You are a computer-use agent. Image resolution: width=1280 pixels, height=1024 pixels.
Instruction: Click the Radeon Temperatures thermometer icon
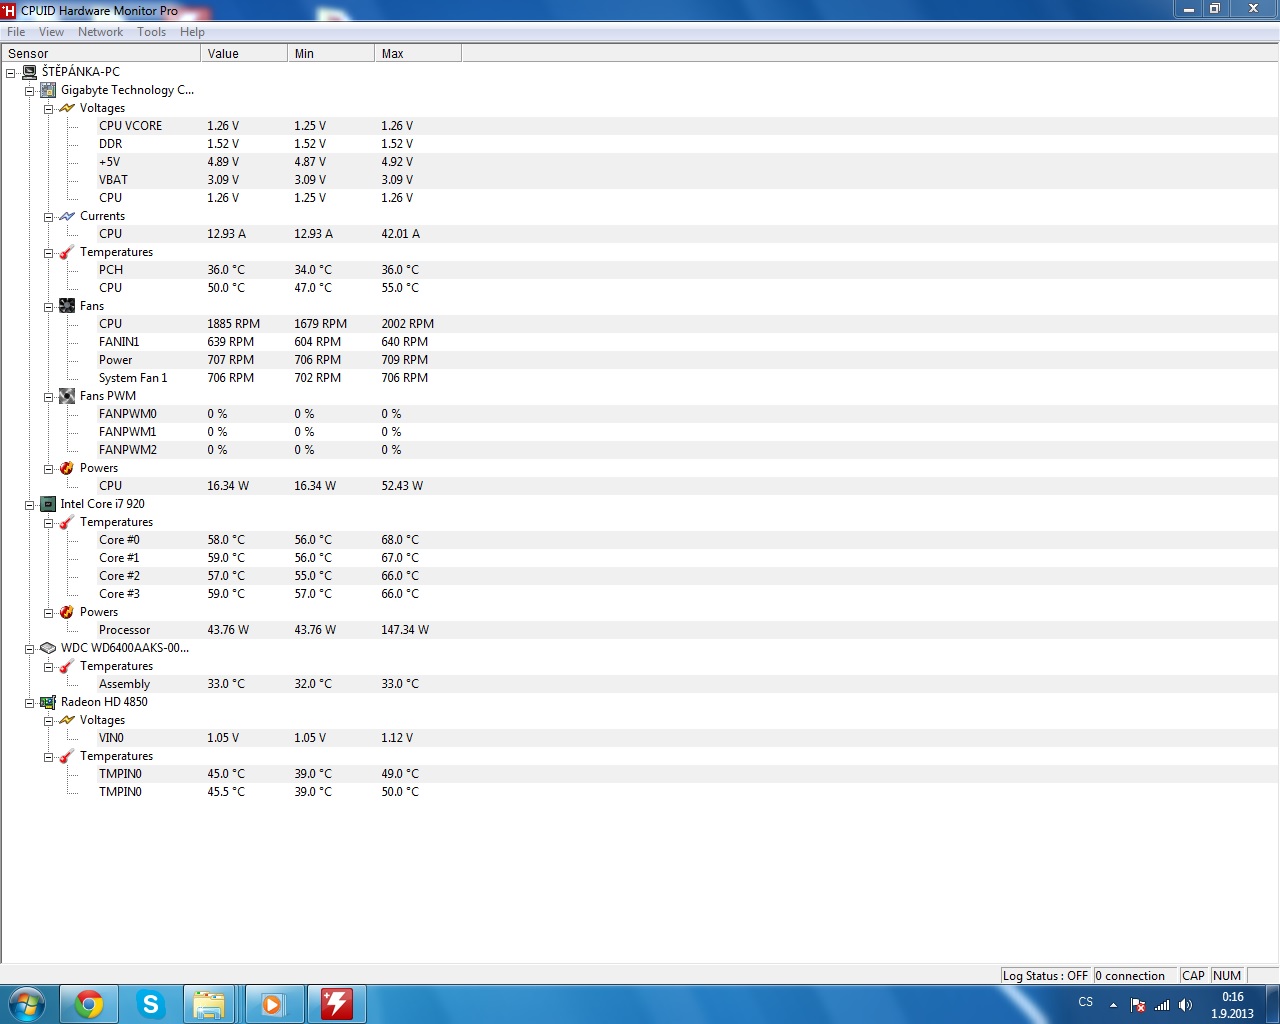pyautogui.click(x=67, y=756)
